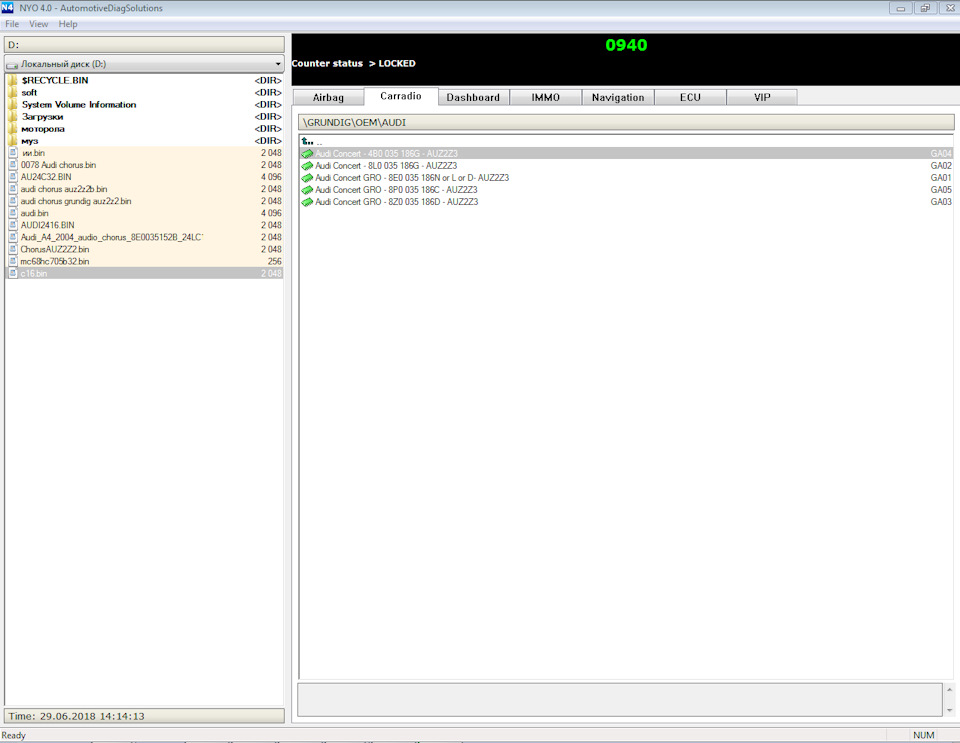This screenshot has height=743, width=960.
Task: Go to the Navigation tab
Action: point(618,97)
